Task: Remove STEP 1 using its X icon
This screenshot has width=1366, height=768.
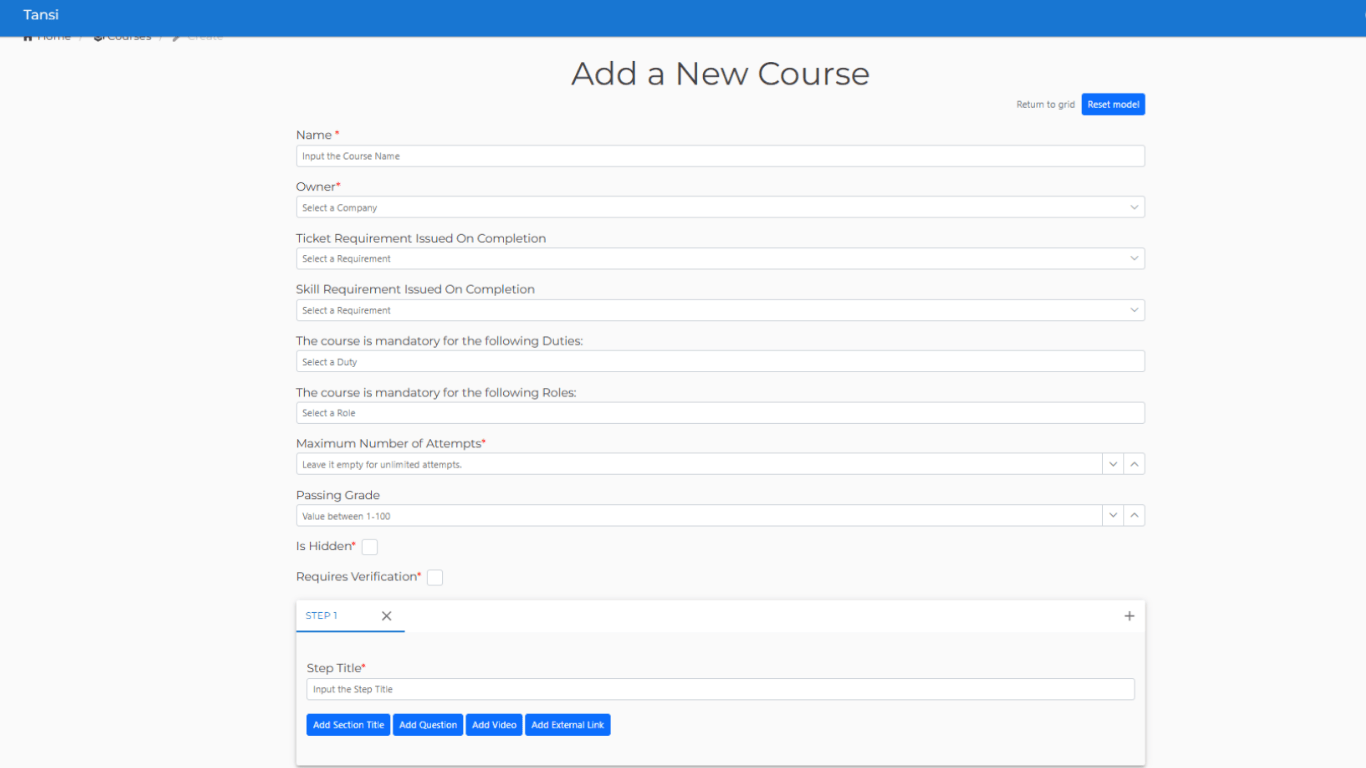Action: 386,616
